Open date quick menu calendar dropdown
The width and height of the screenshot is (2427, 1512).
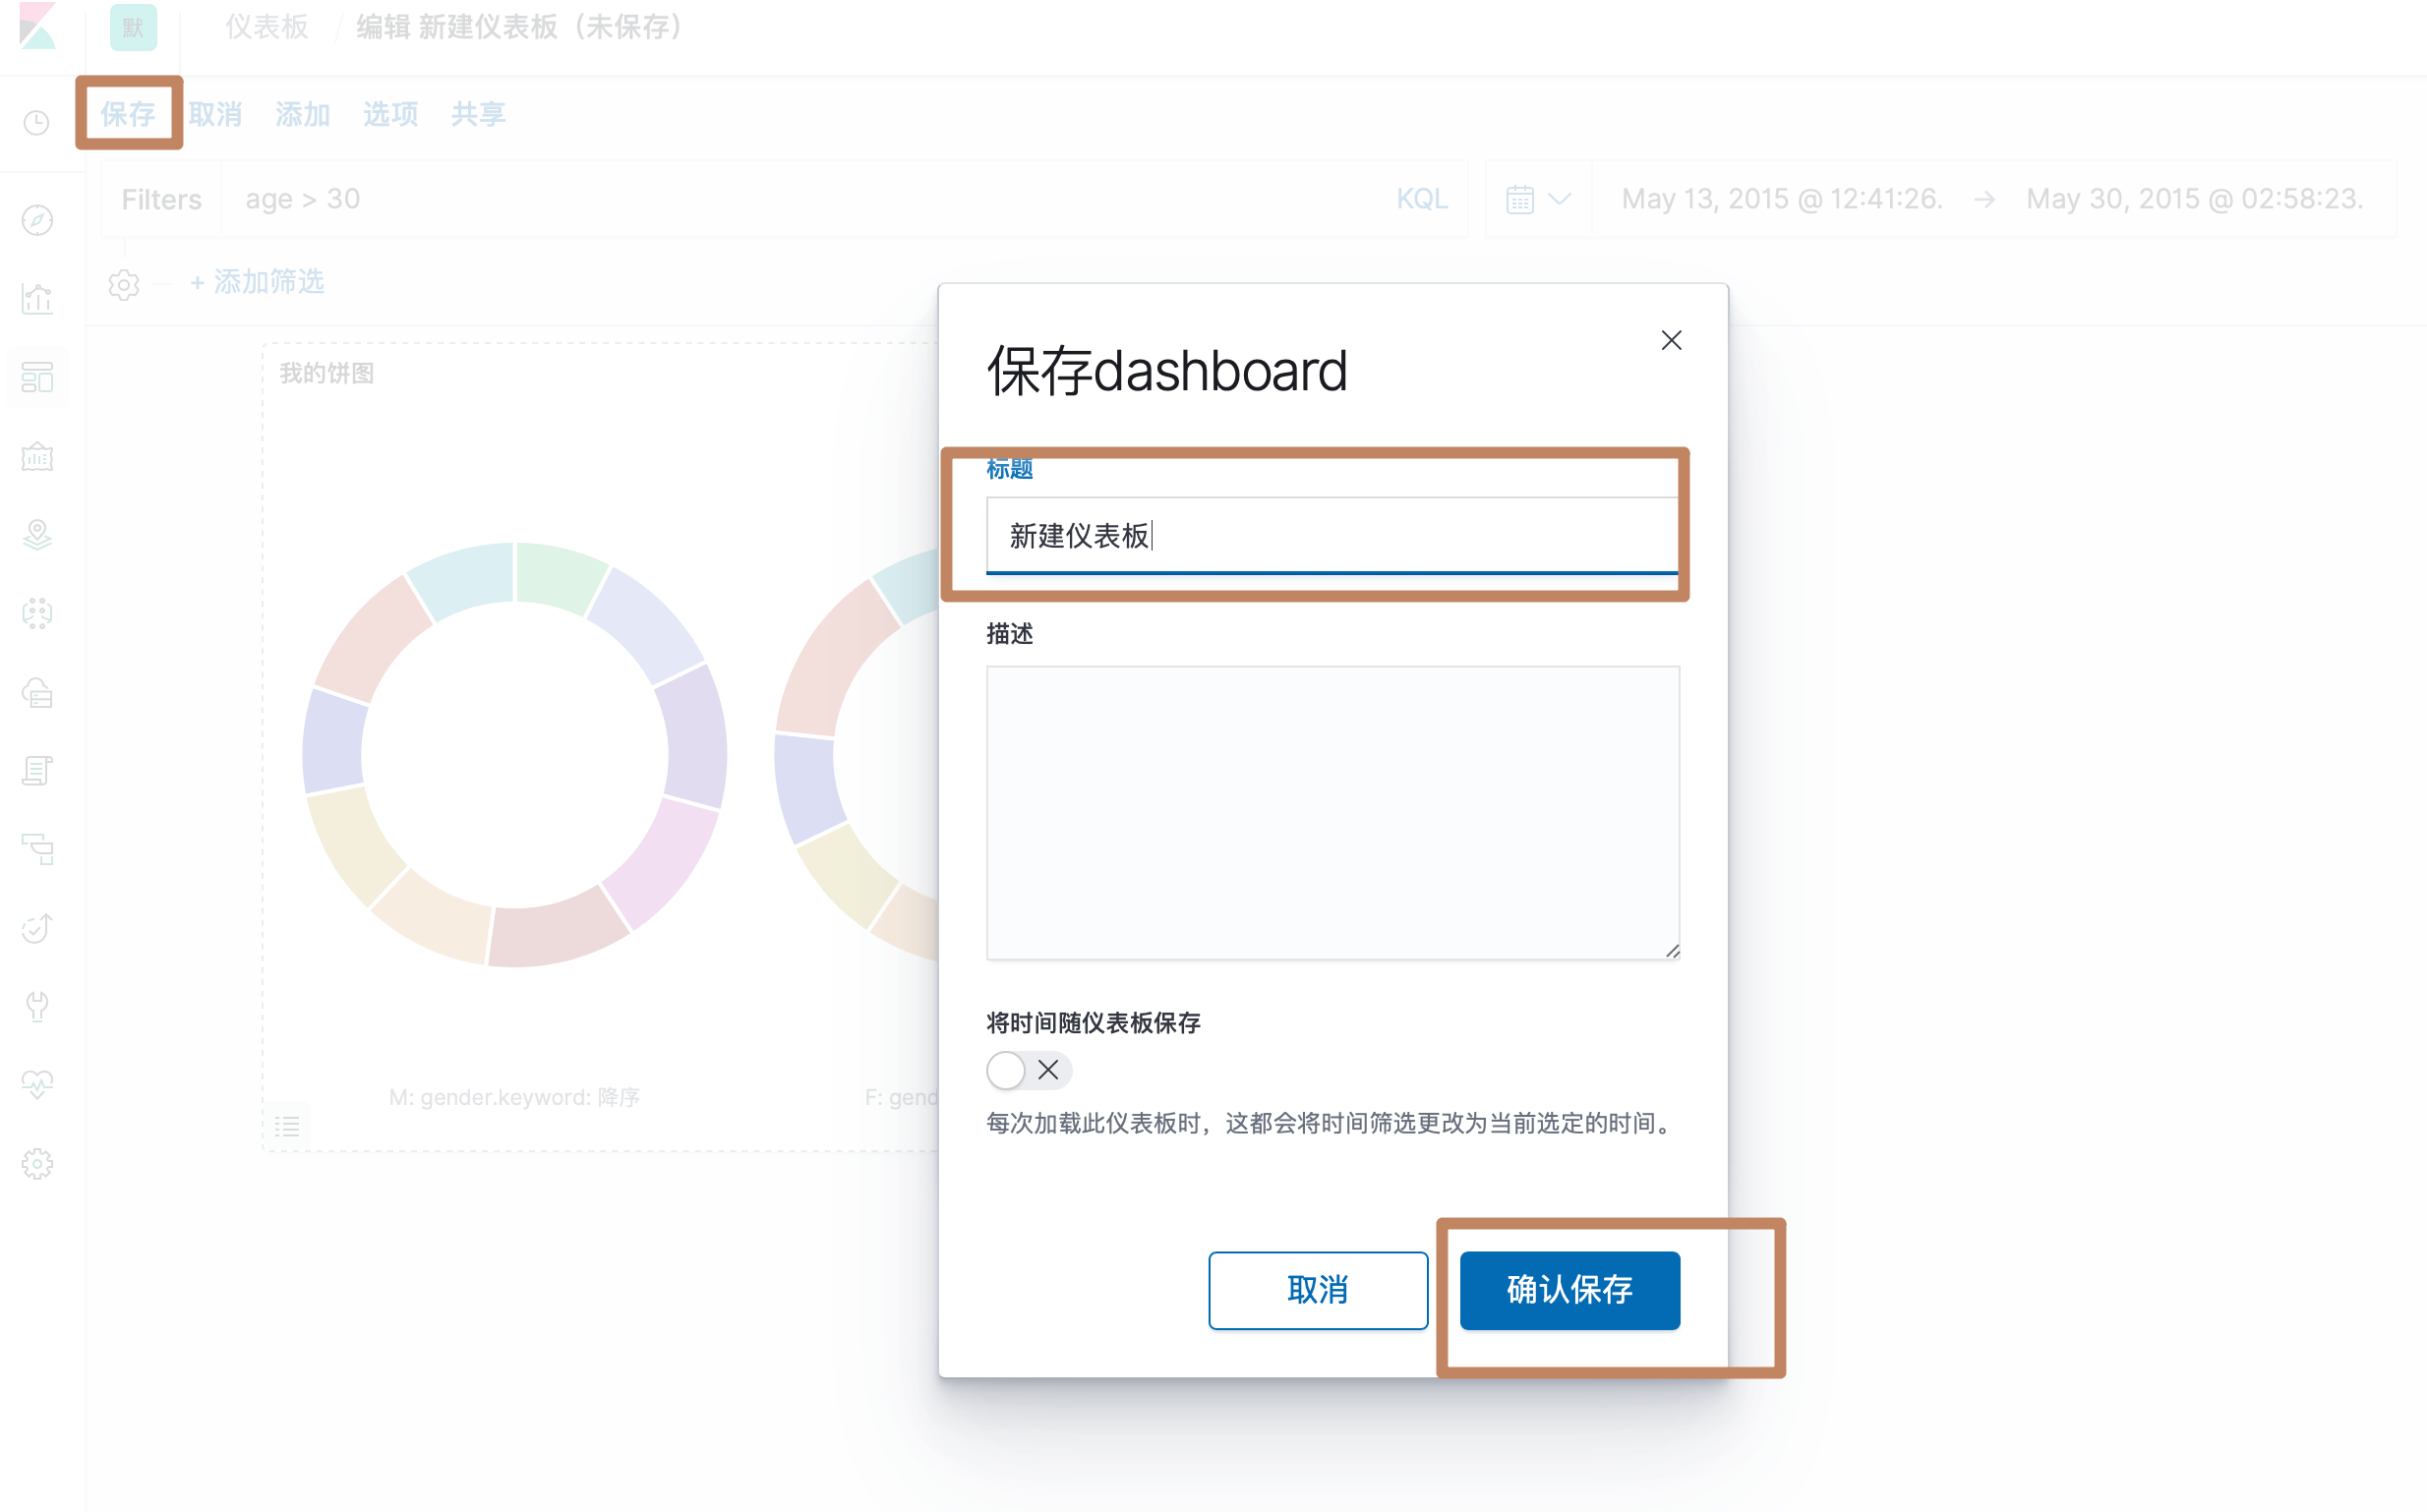[1537, 199]
